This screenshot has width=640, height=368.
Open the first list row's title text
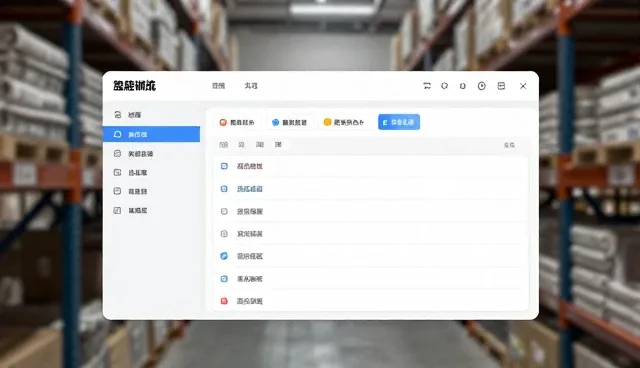pos(250,166)
